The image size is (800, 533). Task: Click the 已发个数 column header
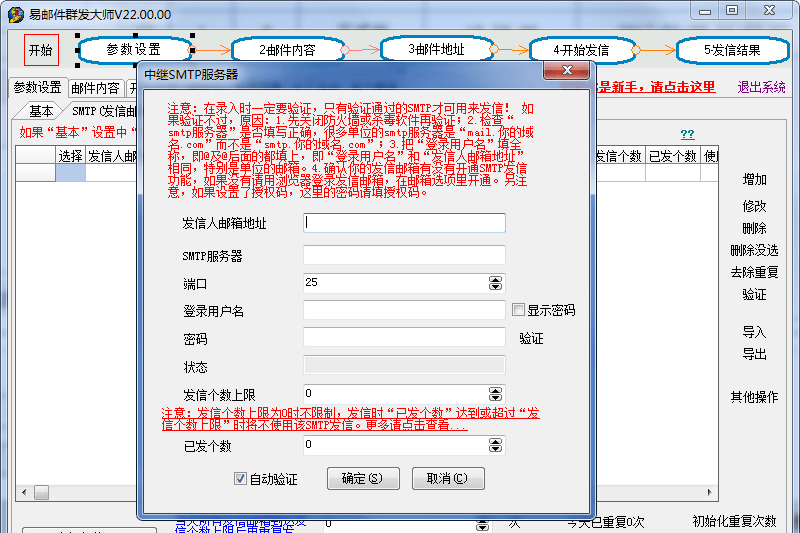672,156
